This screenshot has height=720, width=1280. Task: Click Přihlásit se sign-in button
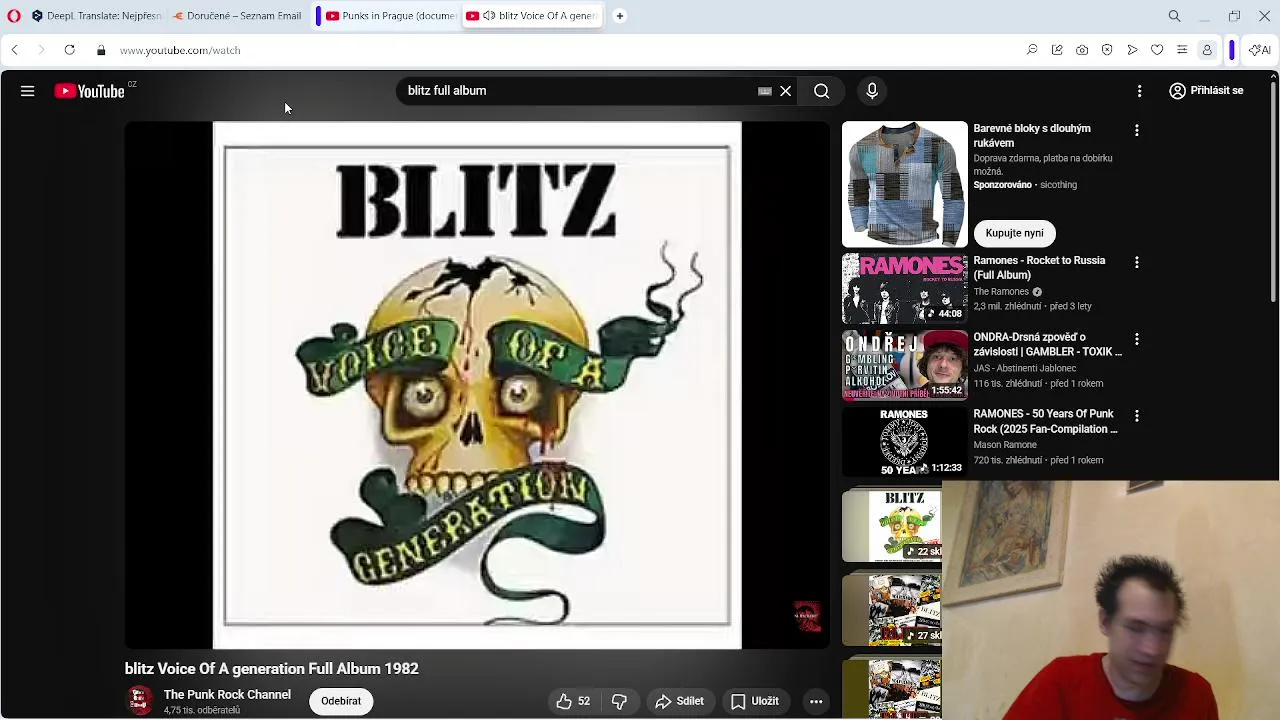coord(1207,90)
